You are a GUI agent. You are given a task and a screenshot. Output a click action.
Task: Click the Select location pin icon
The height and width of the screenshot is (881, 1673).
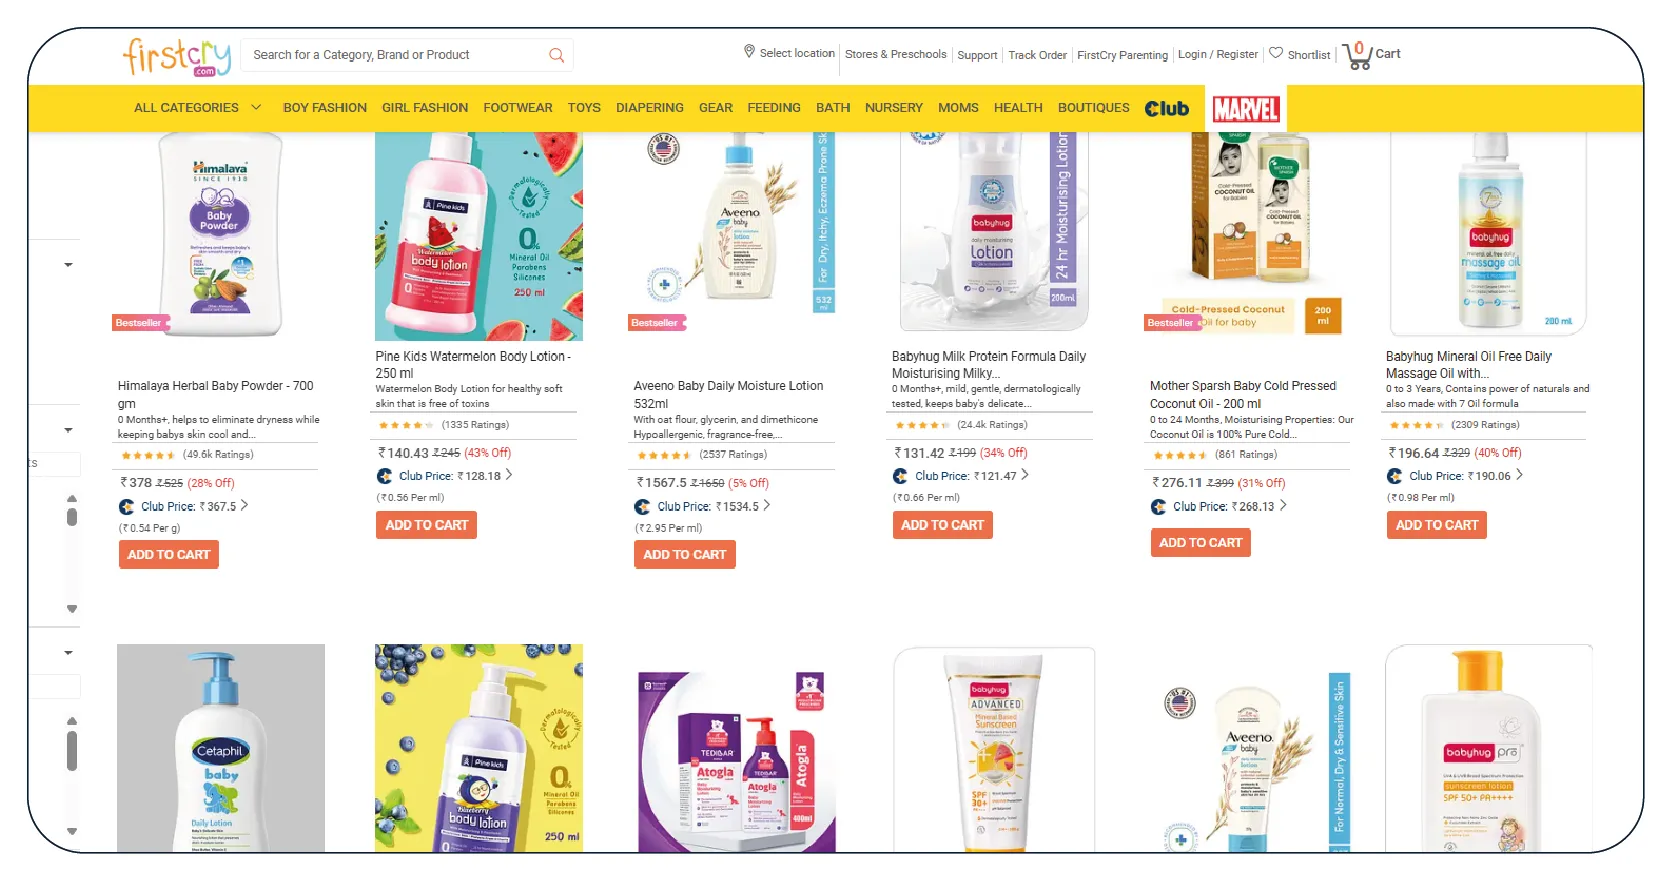(x=749, y=51)
